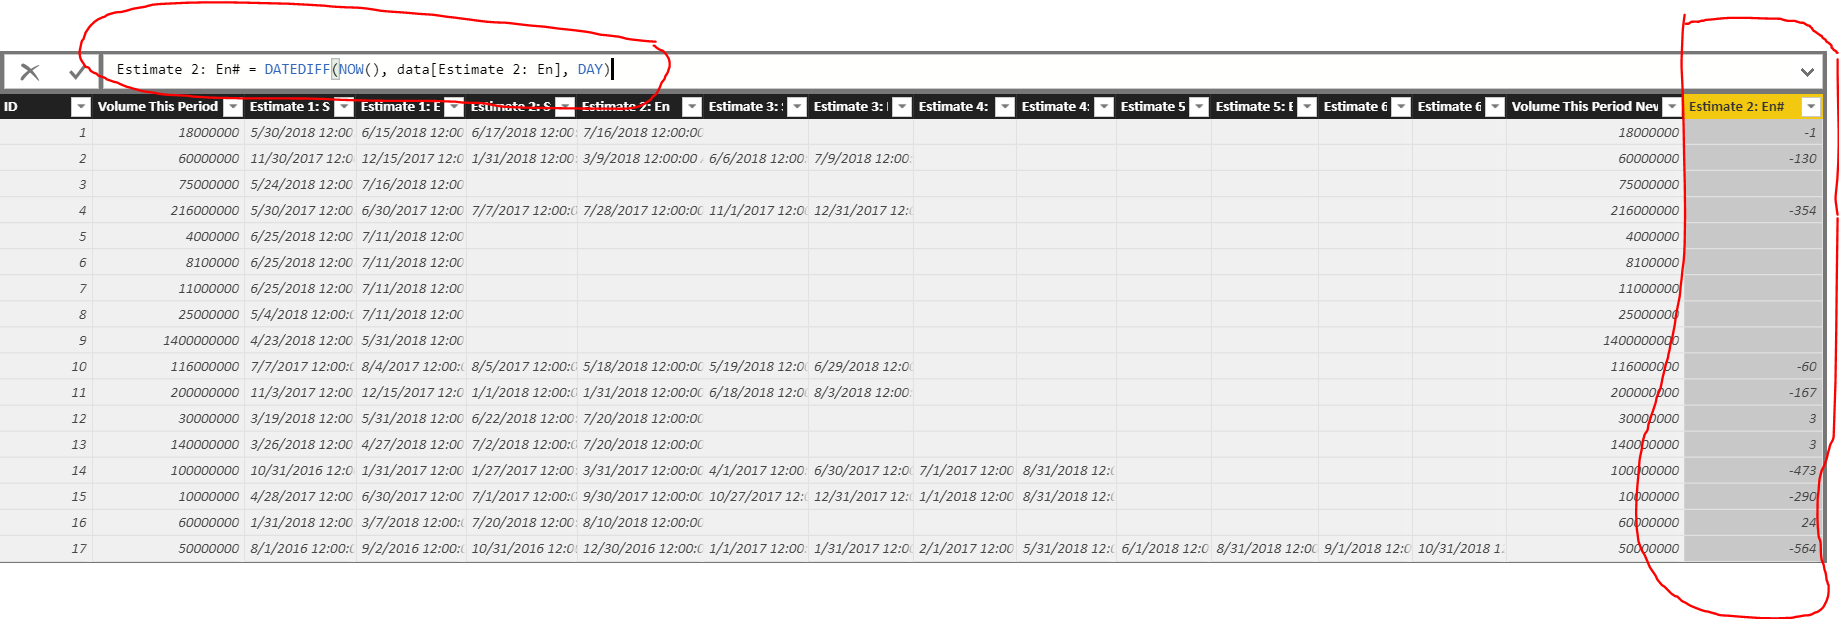Click the 6/22/2018 date cell
The height and width of the screenshot is (619, 1839).
pos(522,419)
